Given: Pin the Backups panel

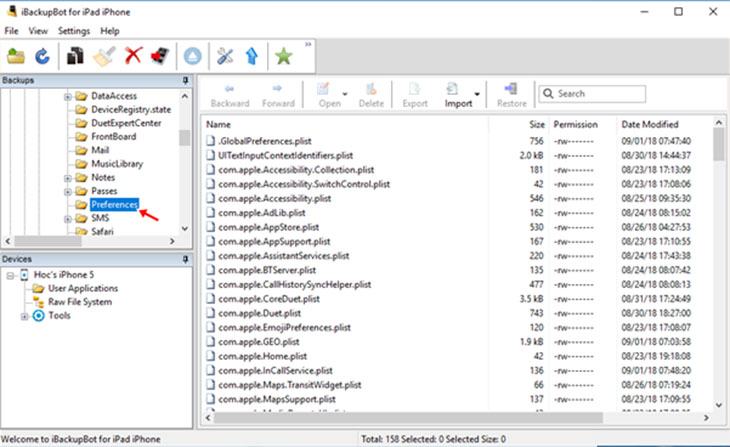Looking at the screenshot, I should click(185, 81).
